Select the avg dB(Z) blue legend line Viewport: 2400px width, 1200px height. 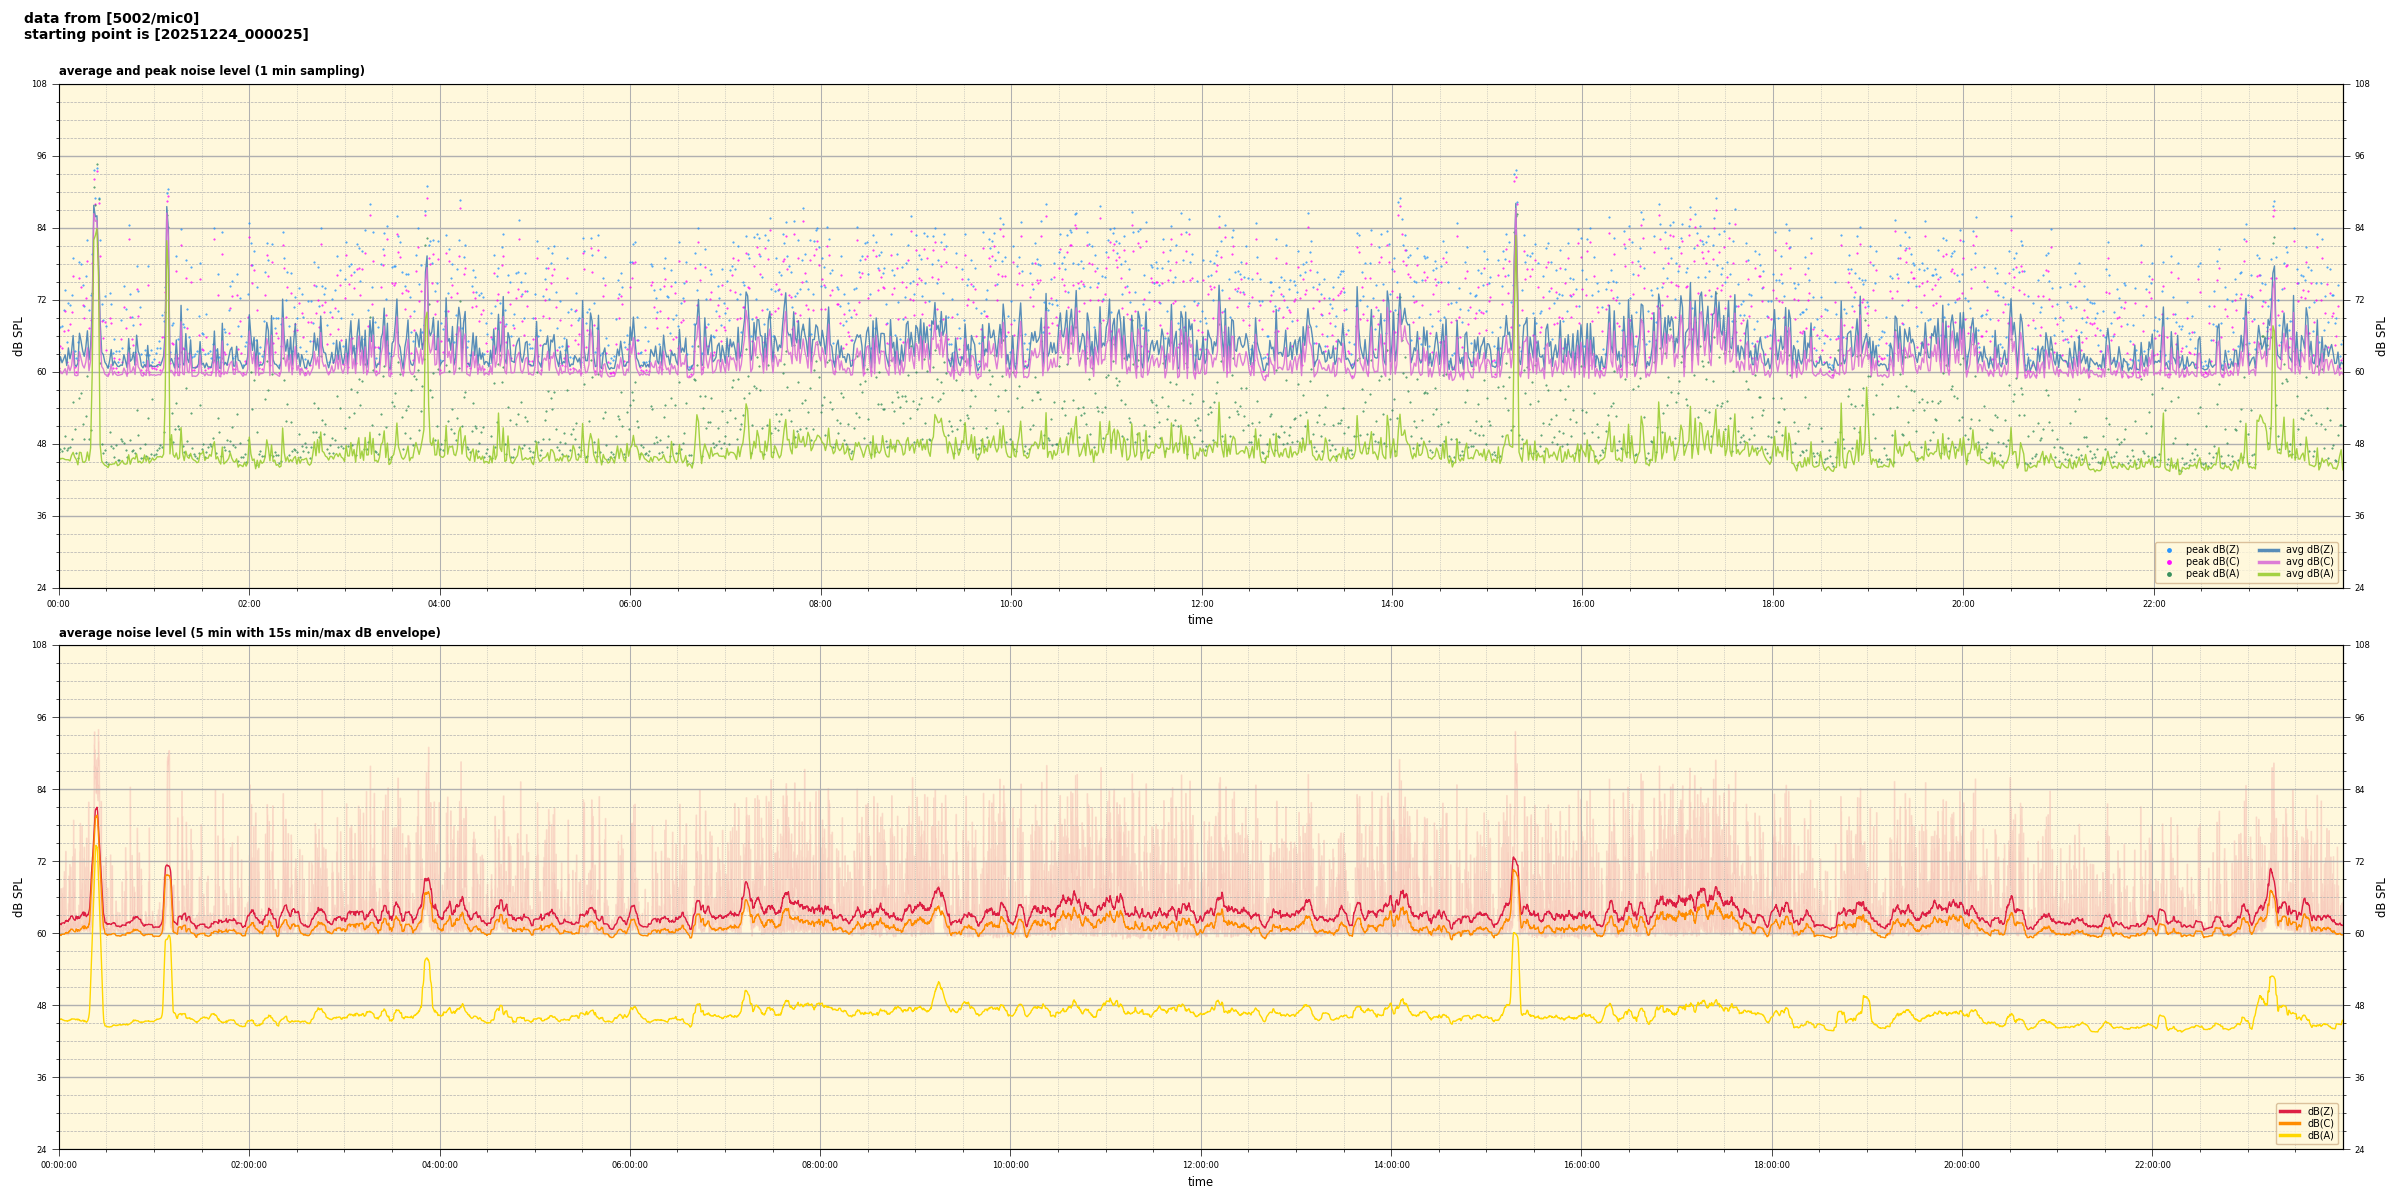pos(2268,550)
